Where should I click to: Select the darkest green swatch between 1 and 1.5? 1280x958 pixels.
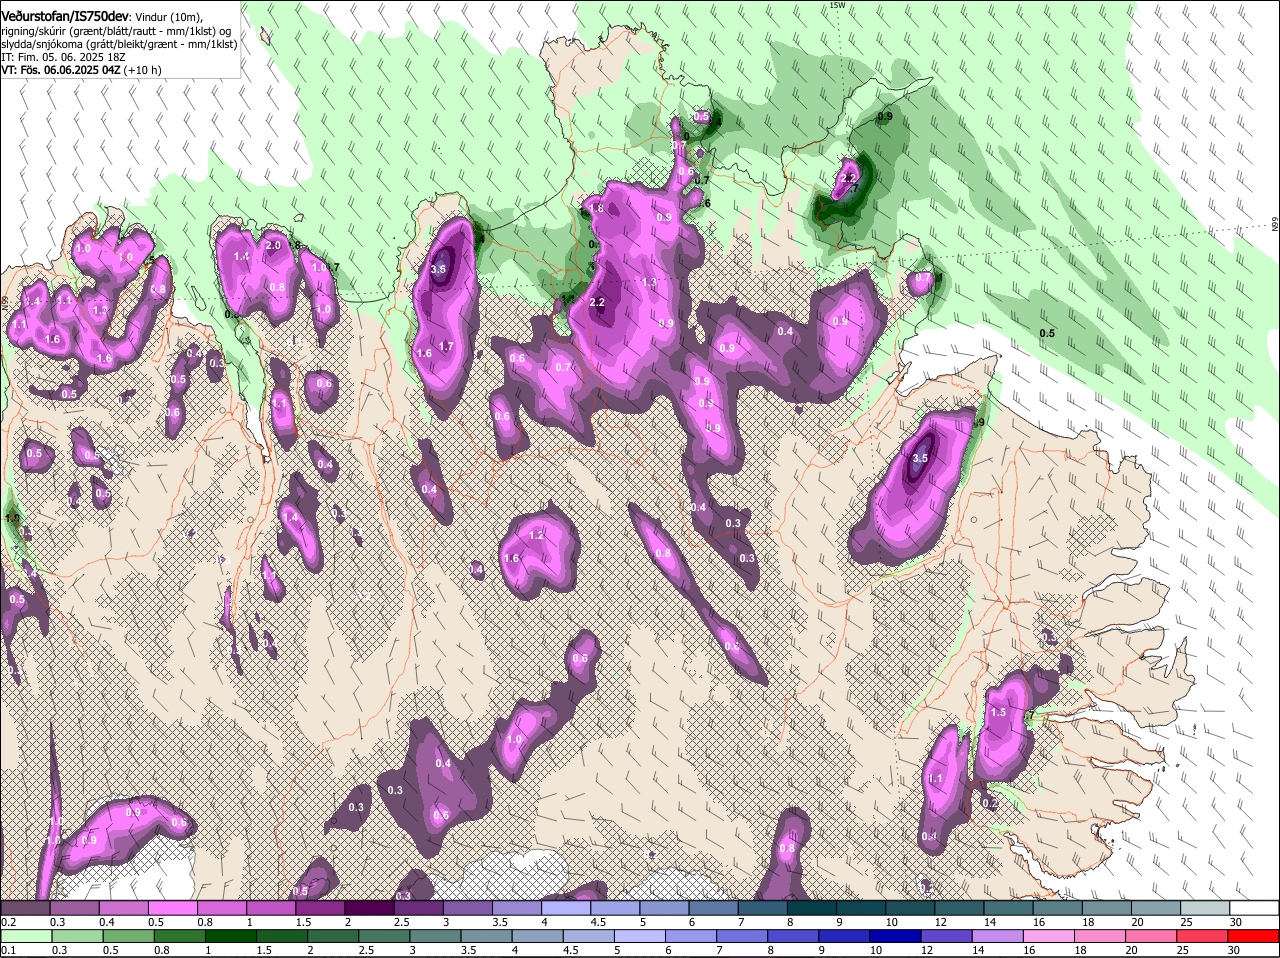pyautogui.click(x=232, y=936)
